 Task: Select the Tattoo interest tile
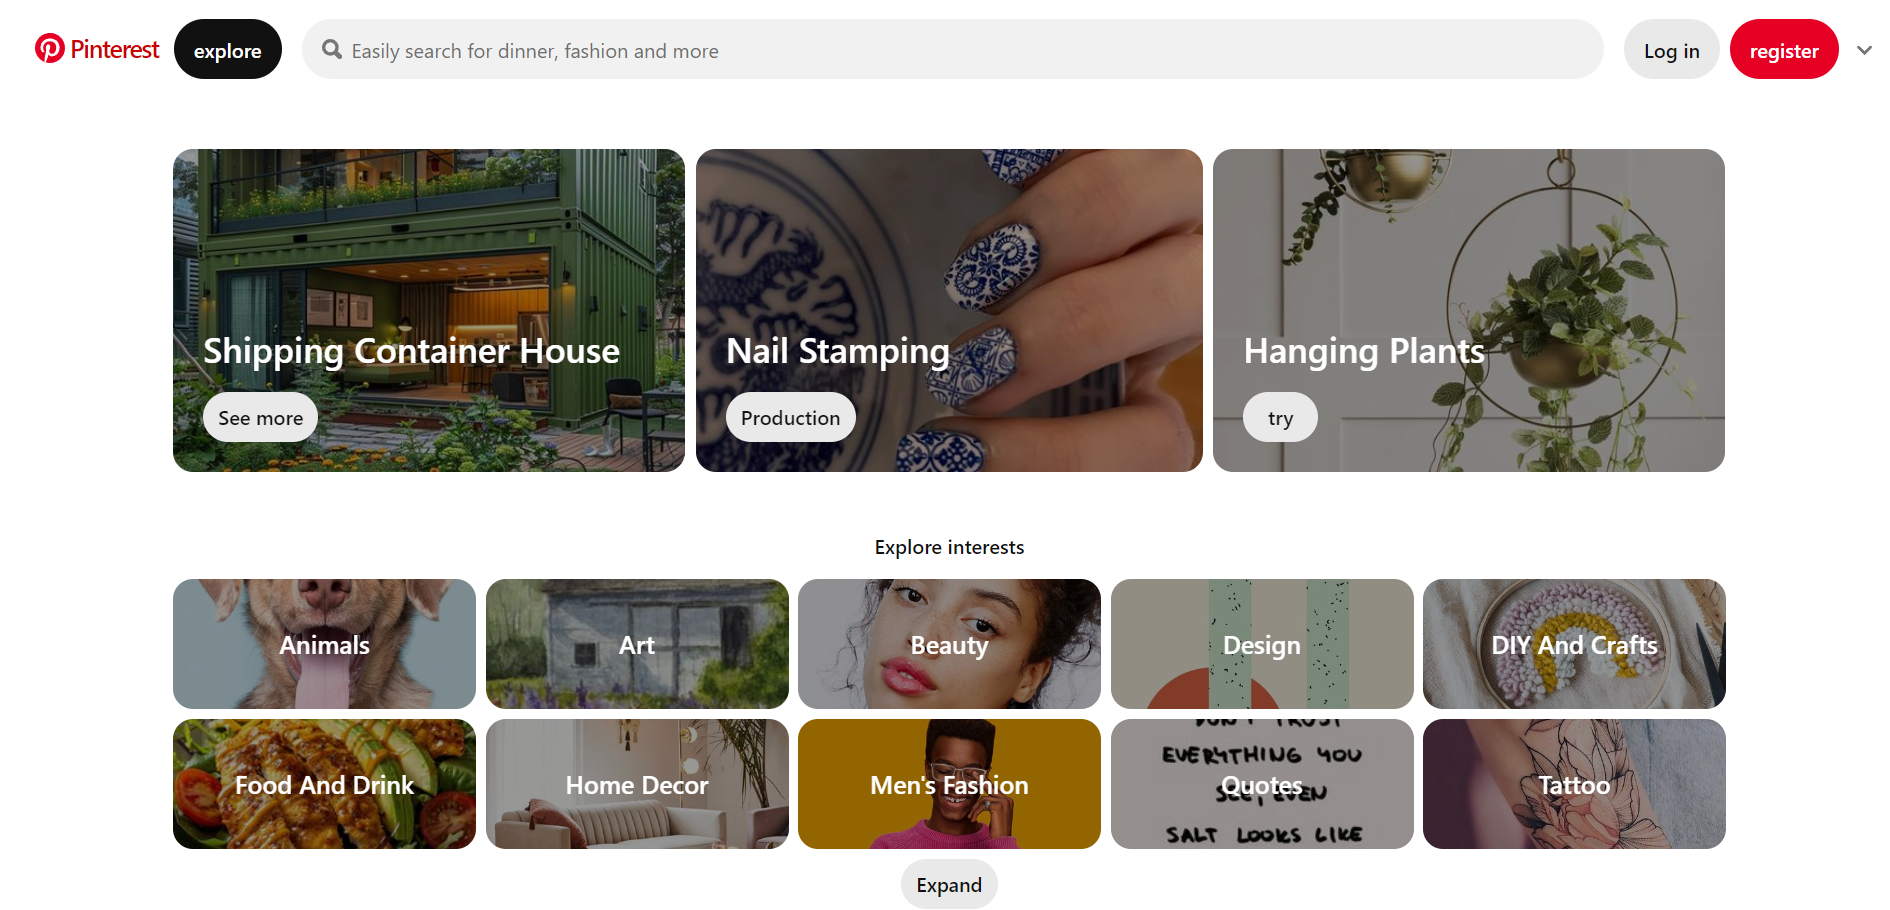point(1574,784)
